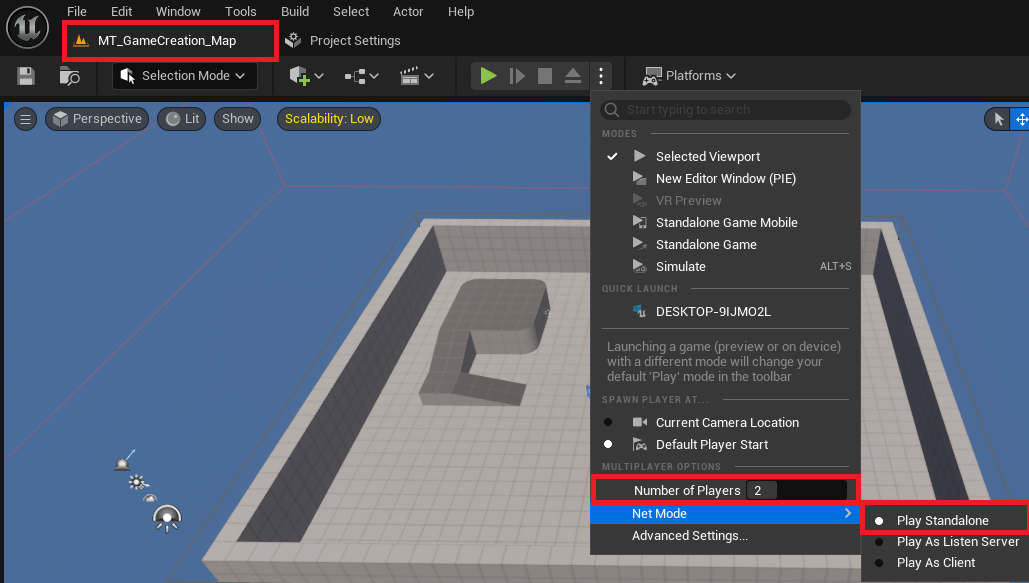Click the Unreal Engine logo icon
This screenshot has width=1029, height=583.
click(x=28, y=27)
